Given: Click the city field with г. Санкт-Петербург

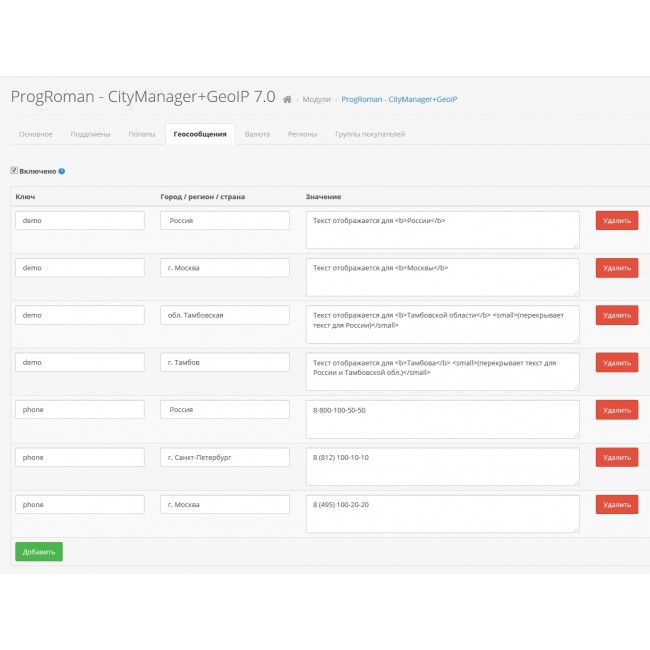Looking at the screenshot, I should 225,457.
